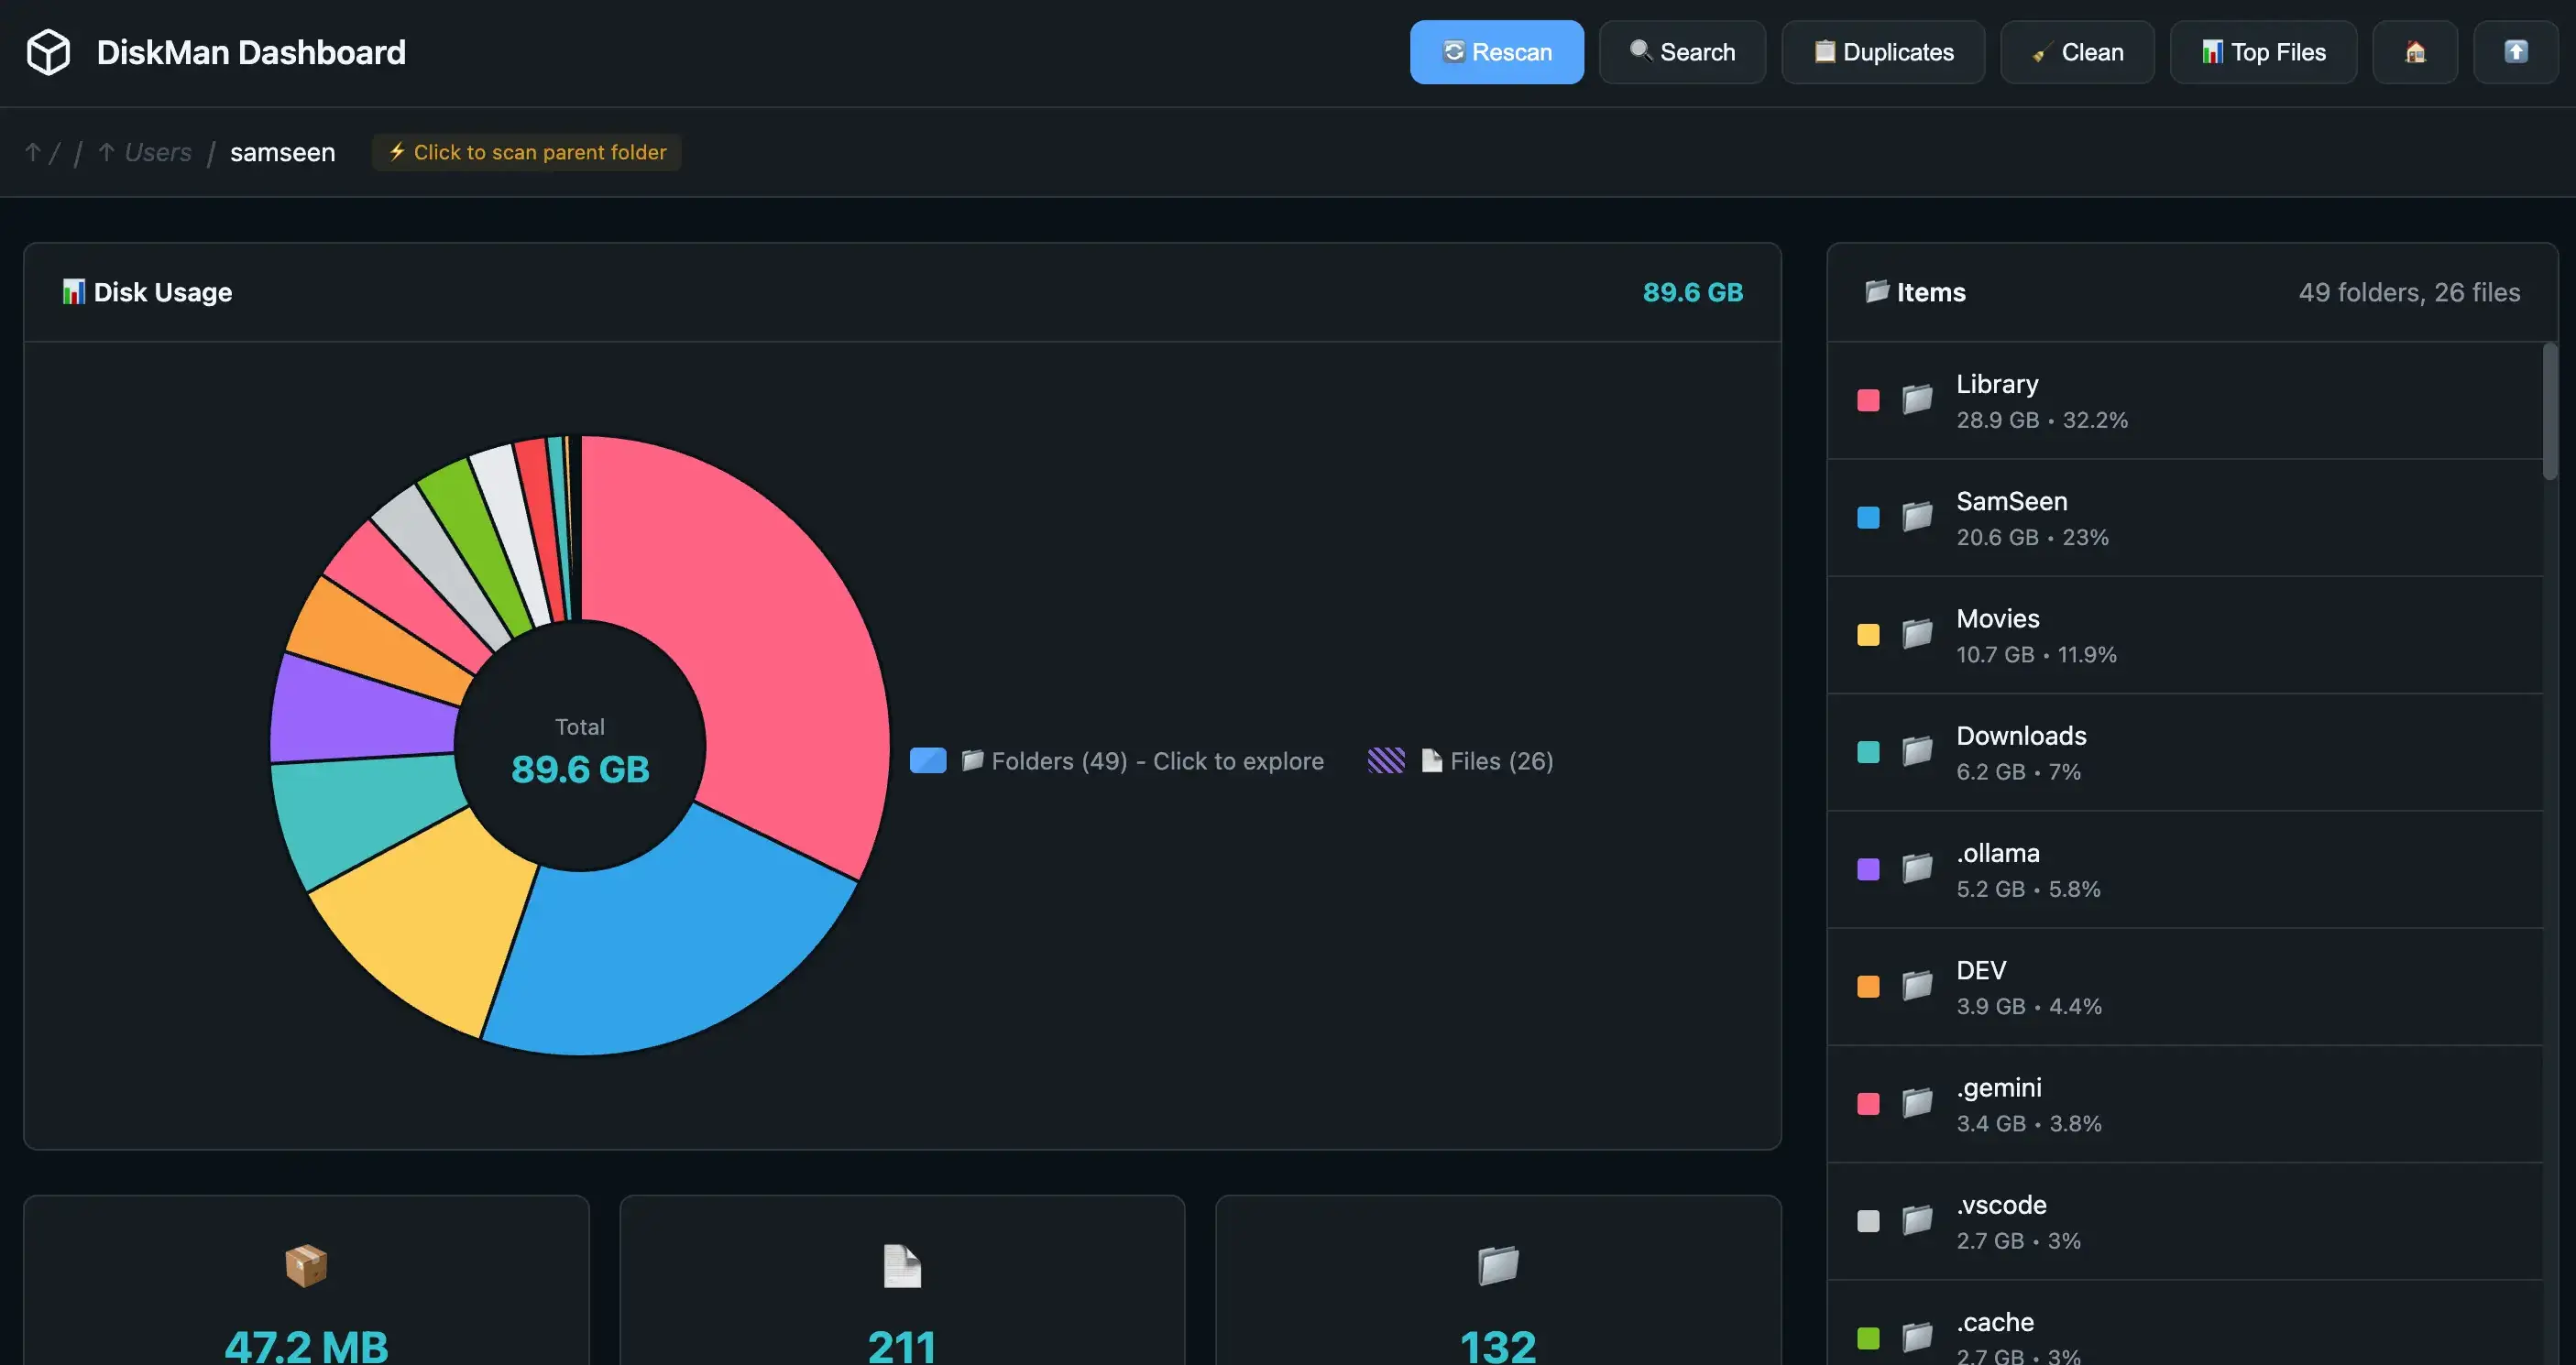This screenshot has height=1365, width=2576.
Task: Toggle the Files (26) legend entry
Action: point(1461,760)
